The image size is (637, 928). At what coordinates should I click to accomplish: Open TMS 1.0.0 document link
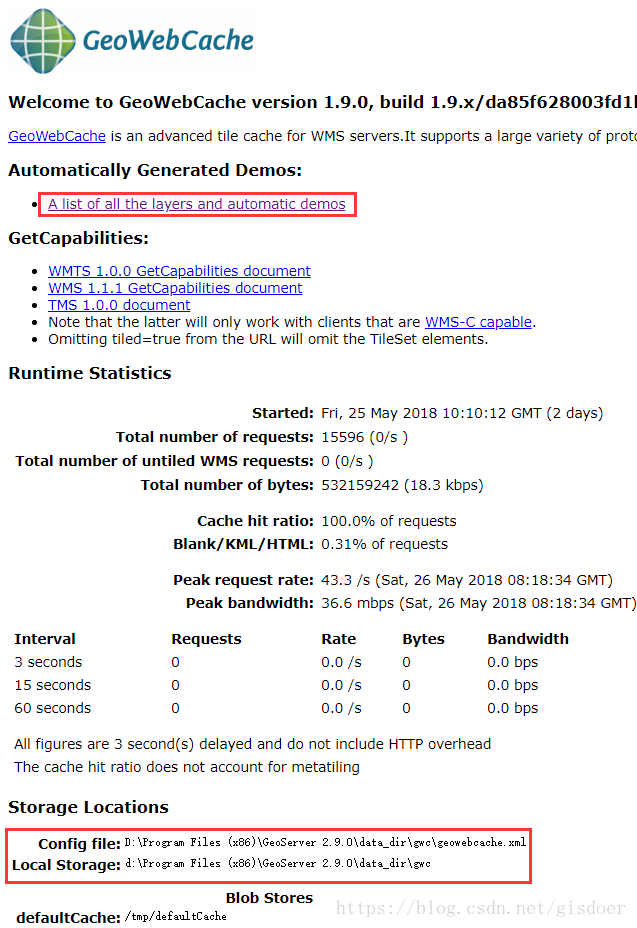(x=119, y=305)
